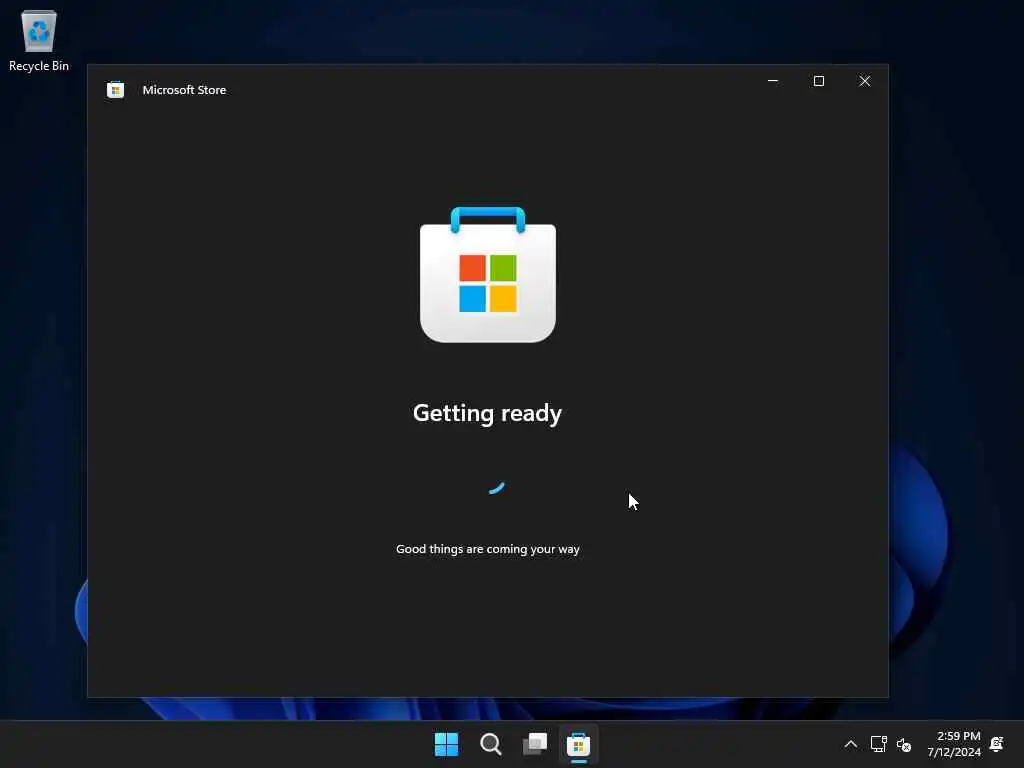The height and width of the screenshot is (768, 1024).
Task: Close the Microsoft Store window
Action: point(865,81)
